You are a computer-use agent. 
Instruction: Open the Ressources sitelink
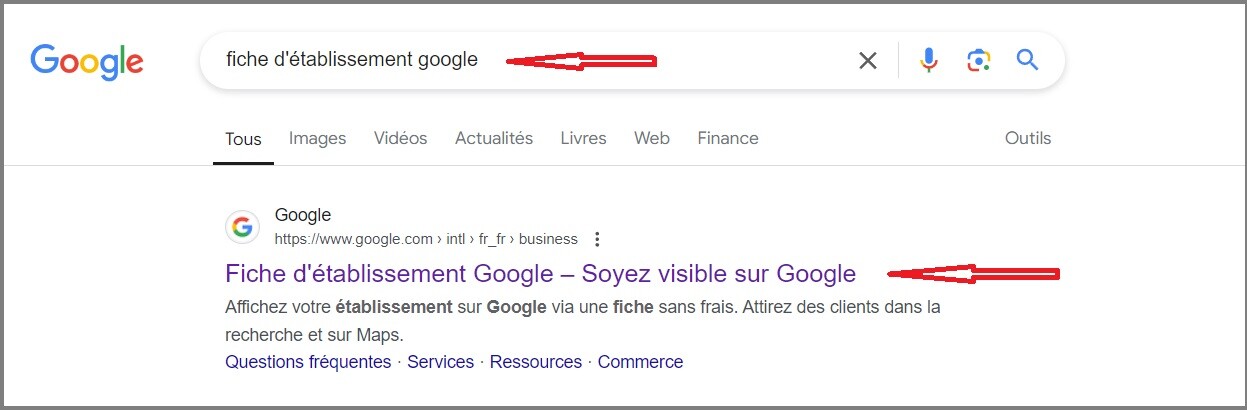pos(536,362)
